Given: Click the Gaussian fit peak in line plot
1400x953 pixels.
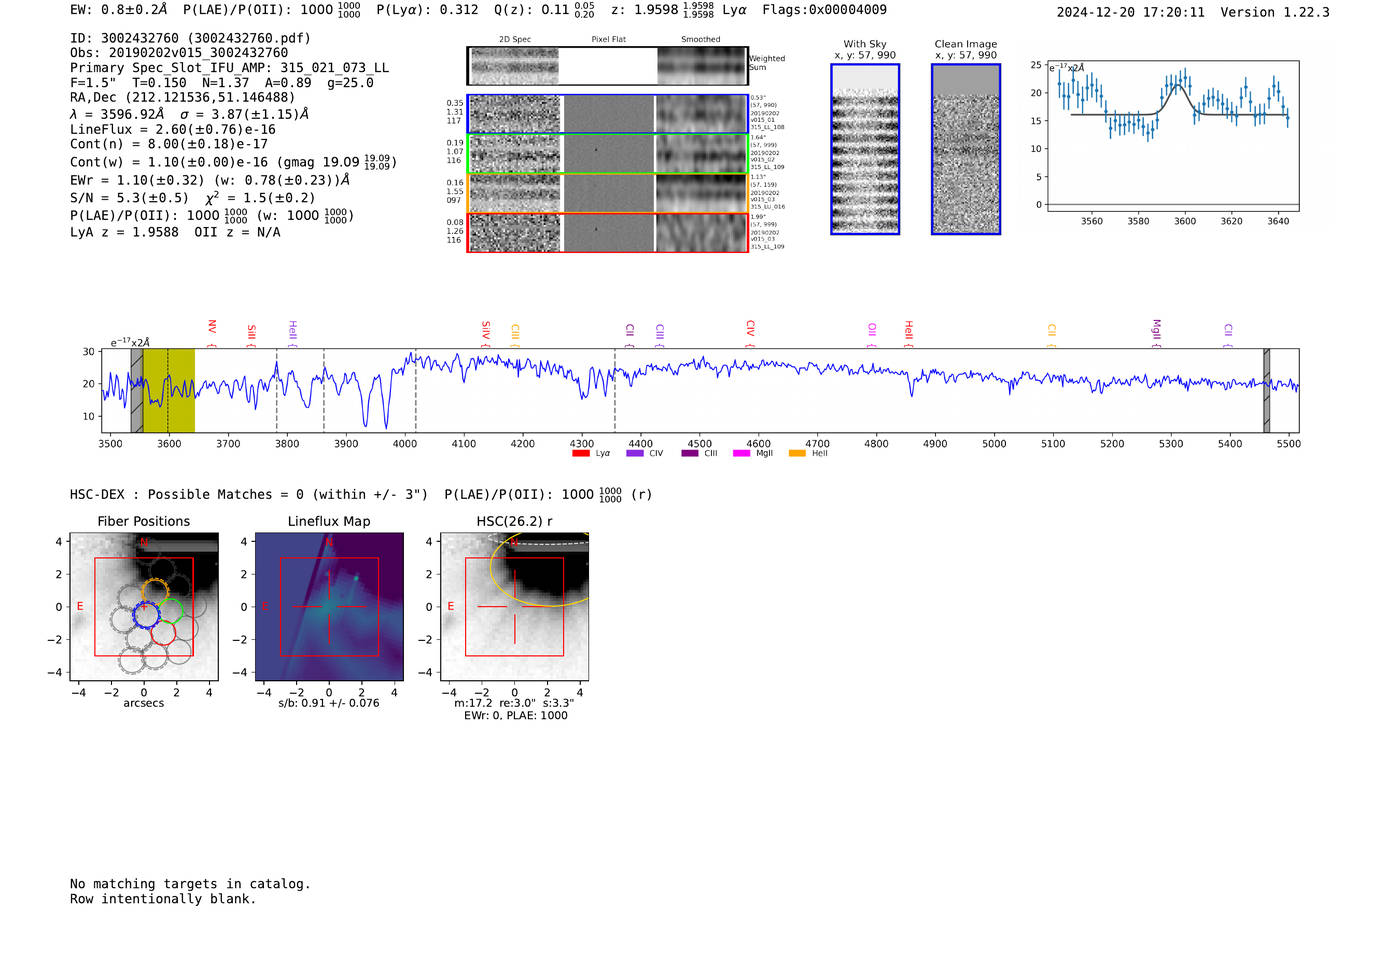Looking at the screenshot, I should [1178, 86].
